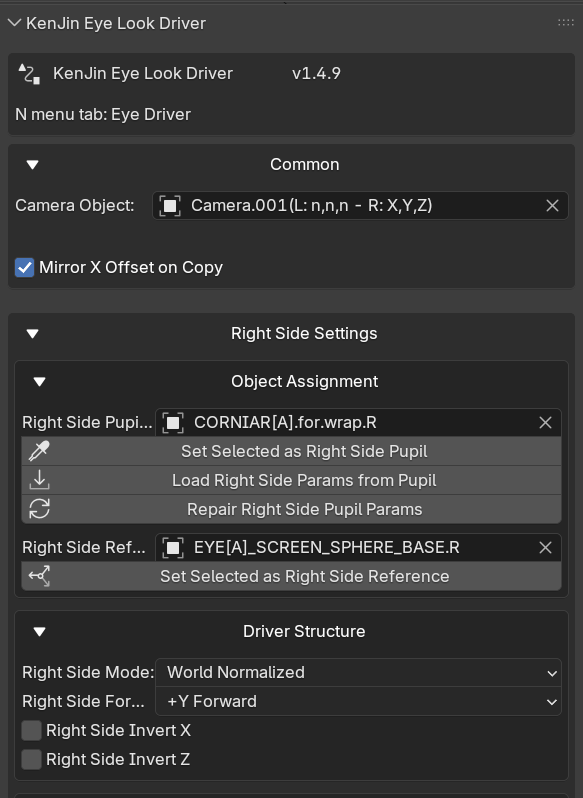The height and width of the screenshot is (798, 583).
Task: Enable Right Side Invert Z checkbox
Action: tap(31, 760)
